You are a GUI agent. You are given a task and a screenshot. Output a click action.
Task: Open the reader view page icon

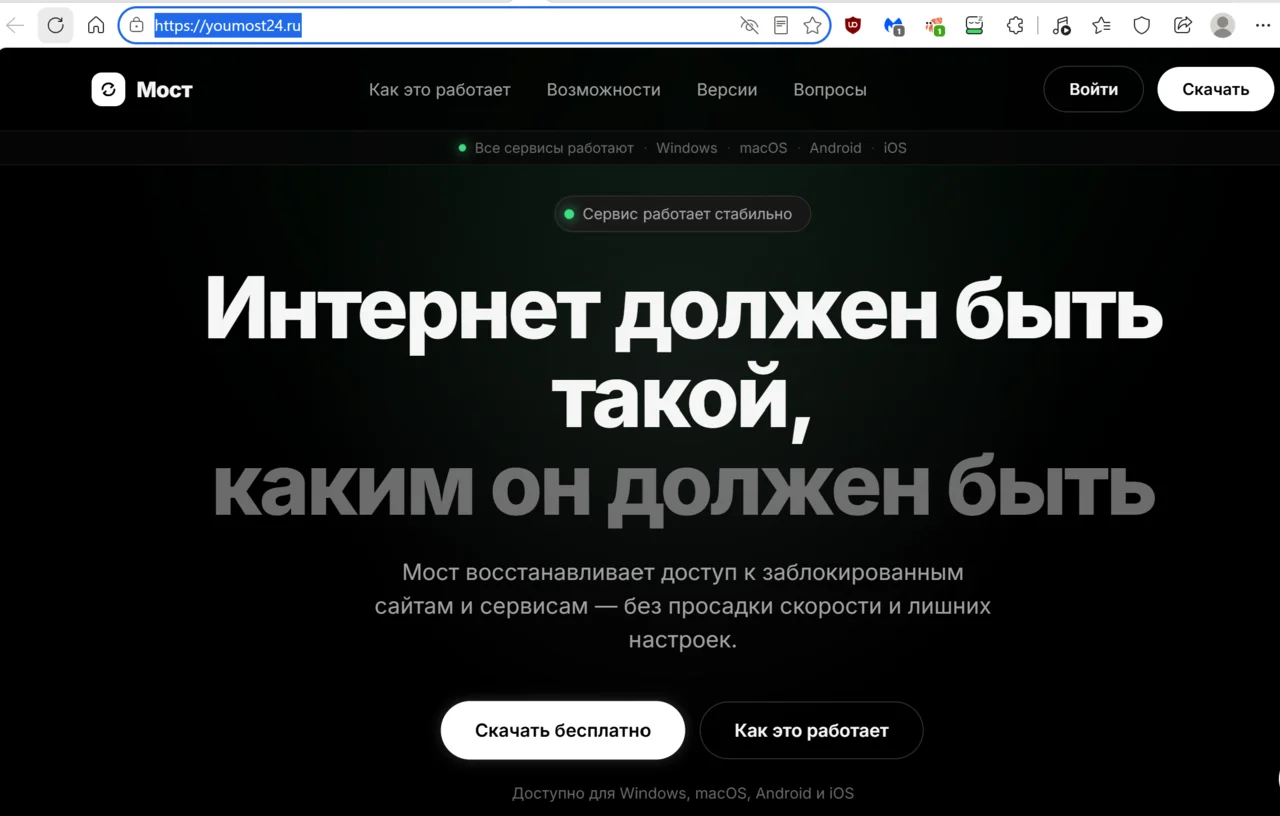click(781, 26)
